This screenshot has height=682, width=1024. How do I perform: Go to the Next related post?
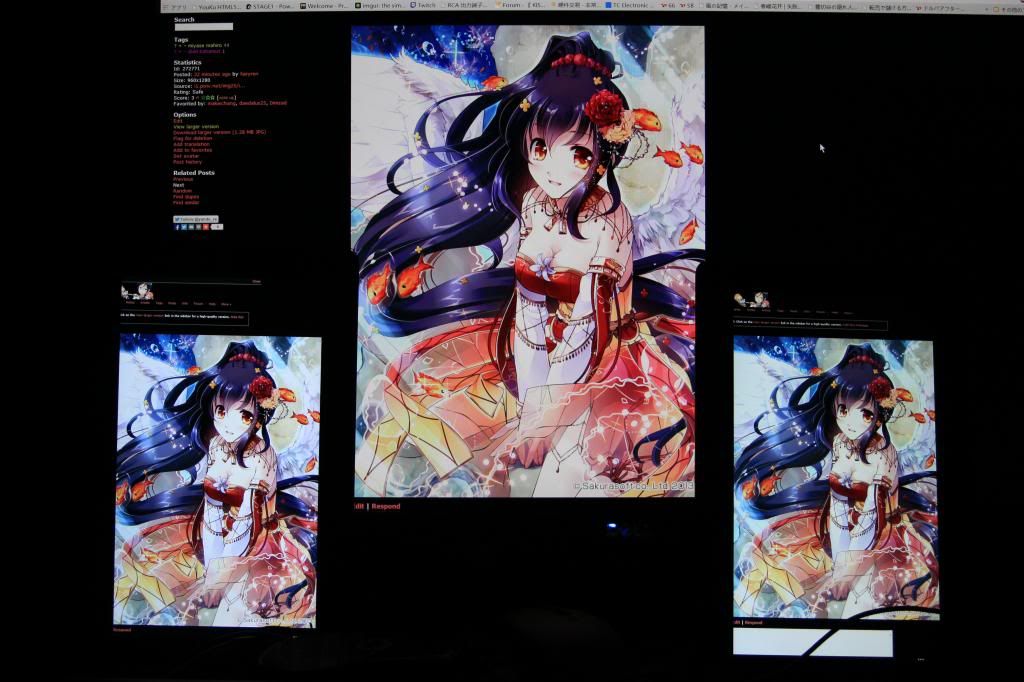tap(178, 185)
